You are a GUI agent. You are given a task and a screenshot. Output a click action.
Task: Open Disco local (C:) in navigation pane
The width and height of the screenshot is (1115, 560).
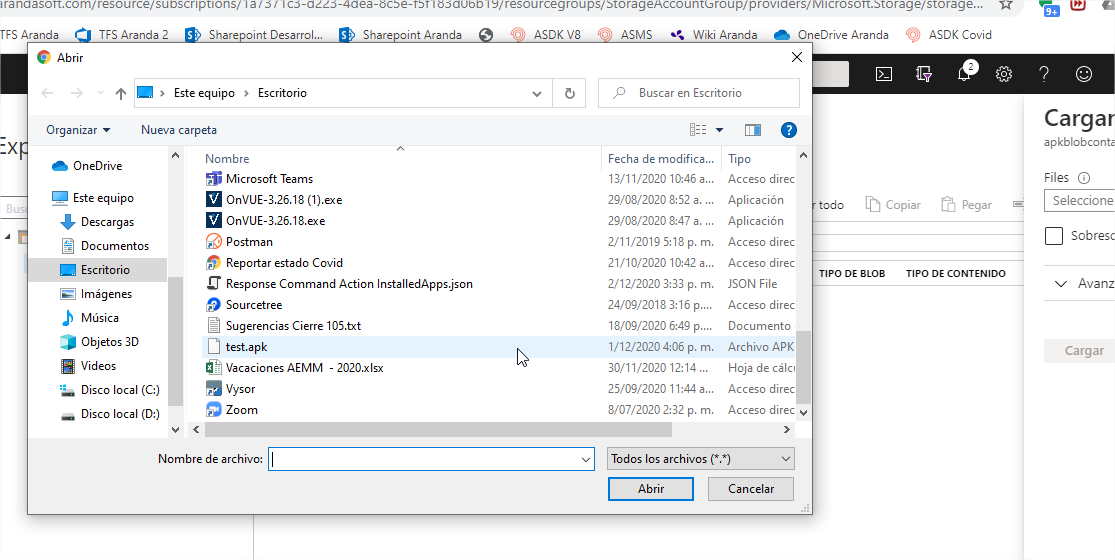(x=110, y=389)
